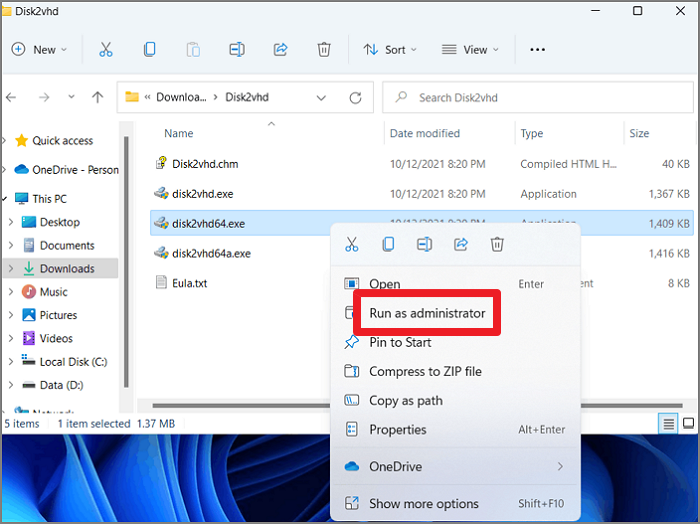Select Run as administrator from the context menu
The width and height of the screenshot is (700, 524).
click(427, 313)
